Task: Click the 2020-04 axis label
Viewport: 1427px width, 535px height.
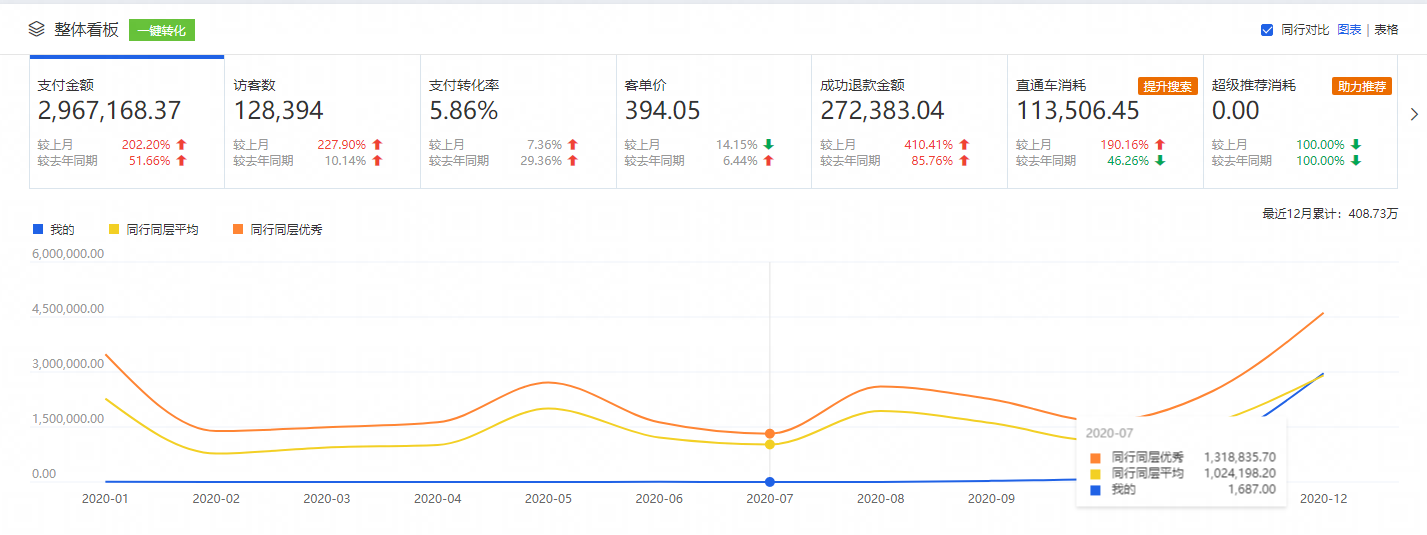Action: [x=438, y=498]
